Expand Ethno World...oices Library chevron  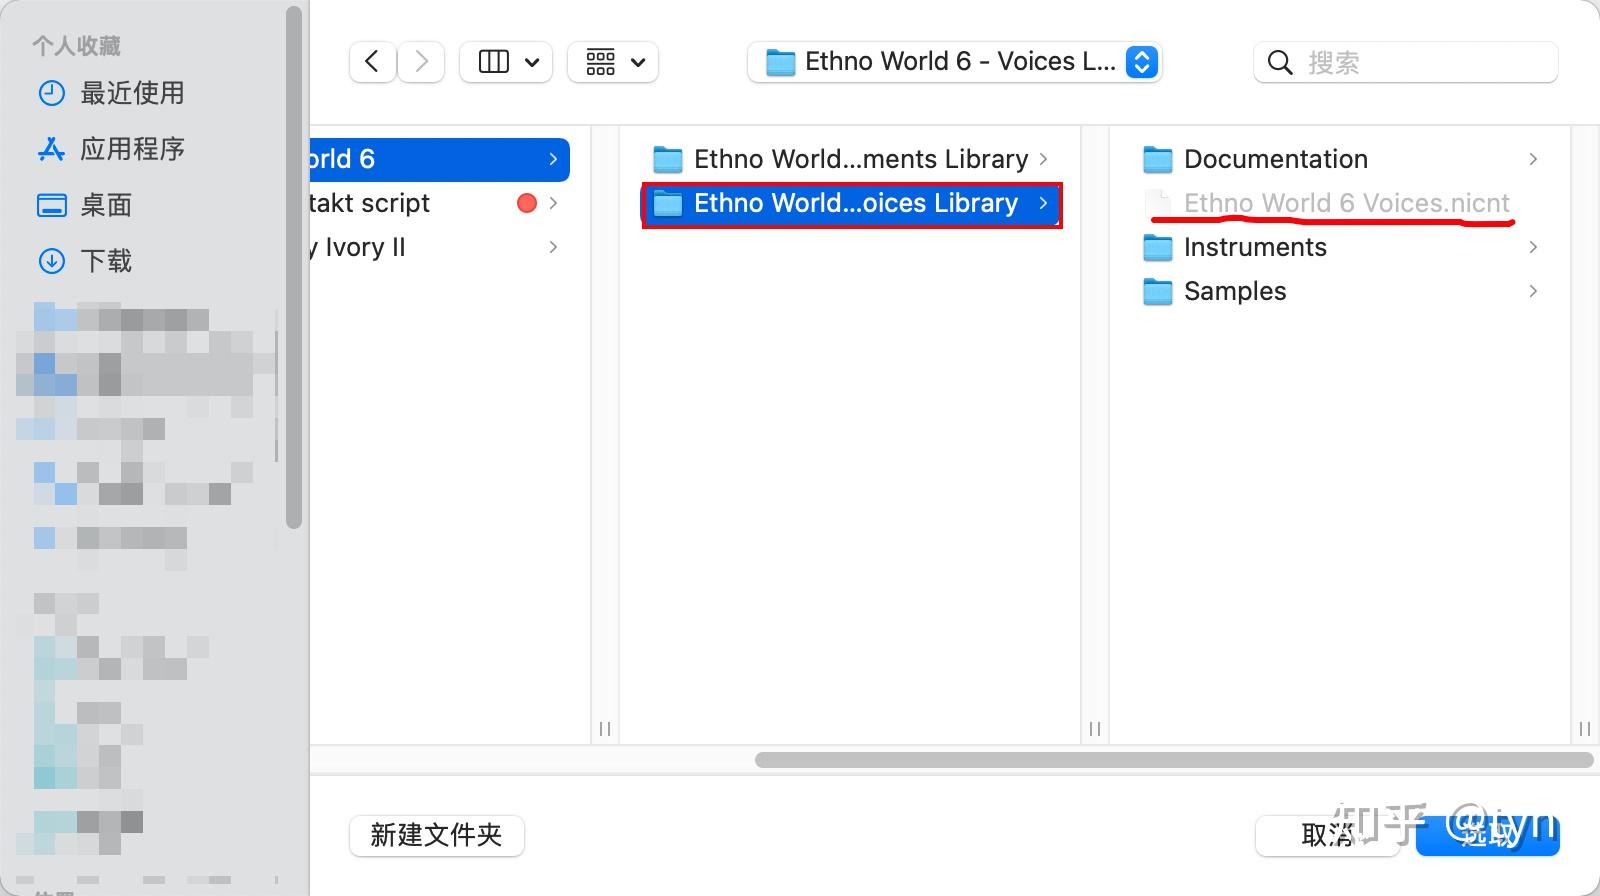[1043, 203]
